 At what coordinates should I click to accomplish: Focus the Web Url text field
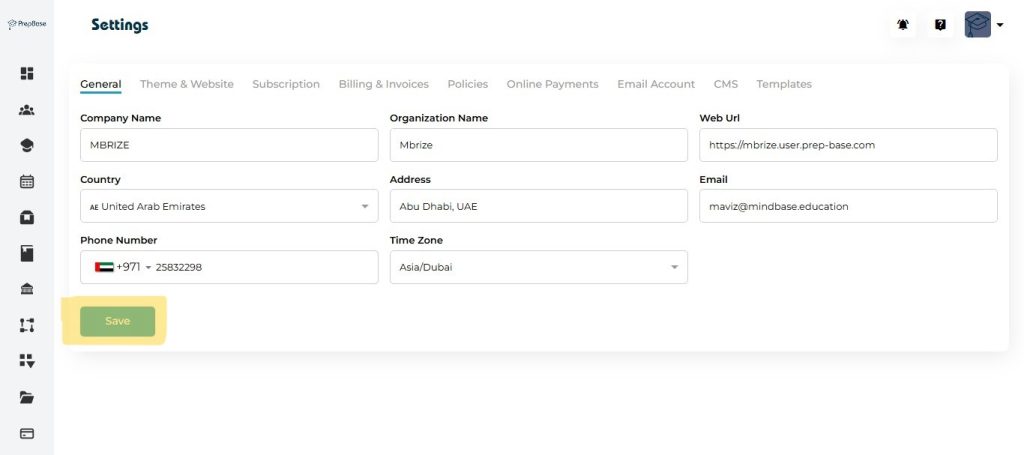point(848,145)
